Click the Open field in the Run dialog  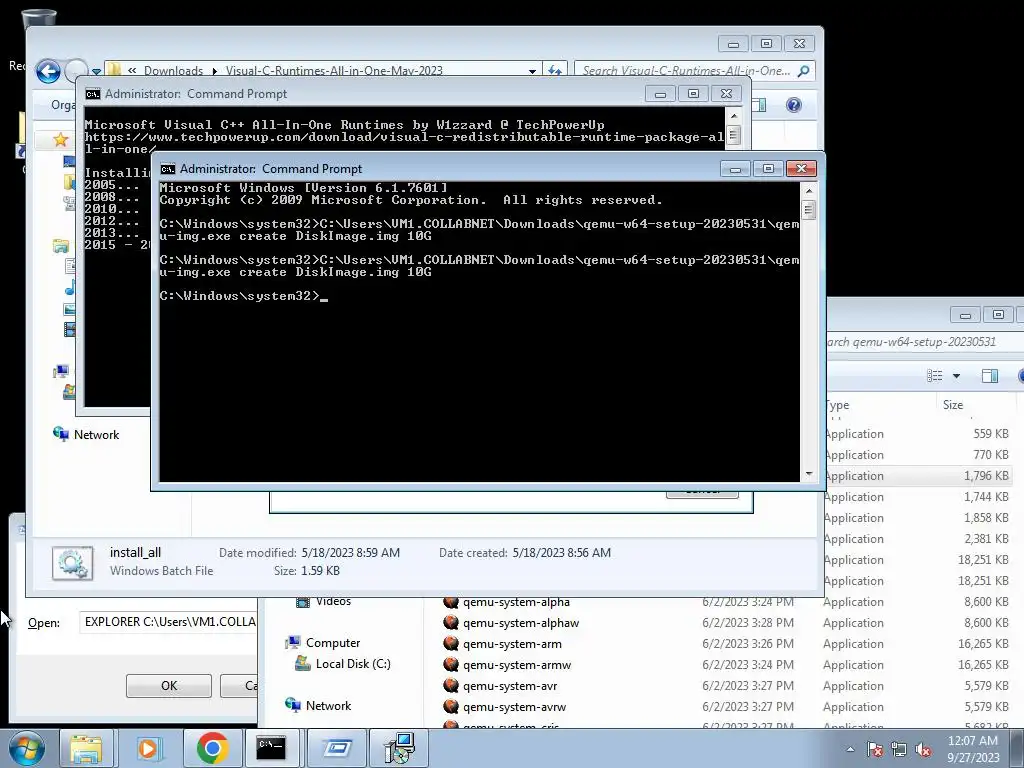(x=168, y=622)
